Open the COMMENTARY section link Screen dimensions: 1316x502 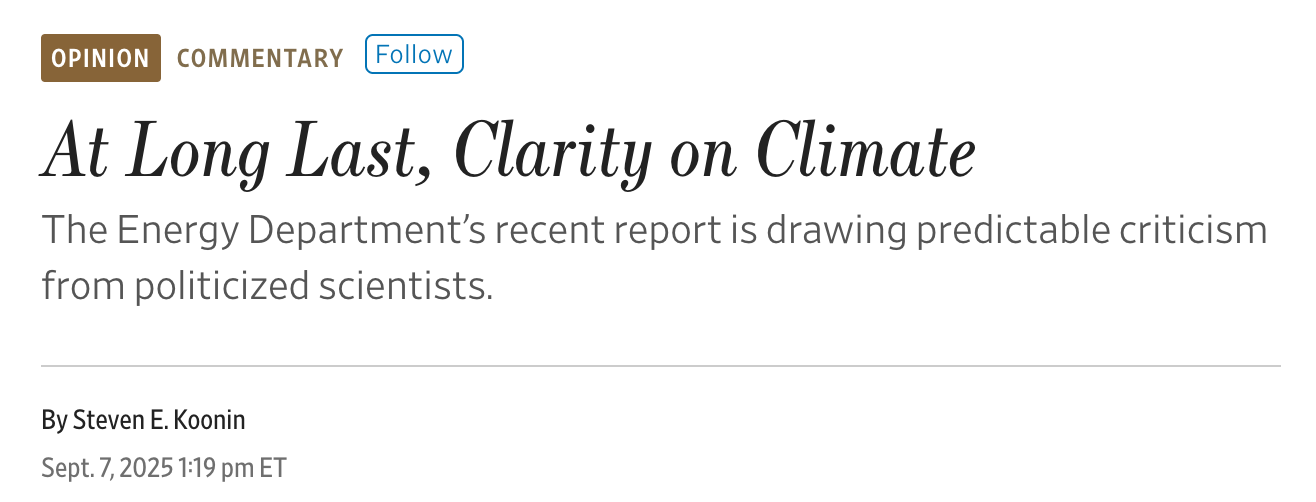click(x=260, y=58)
